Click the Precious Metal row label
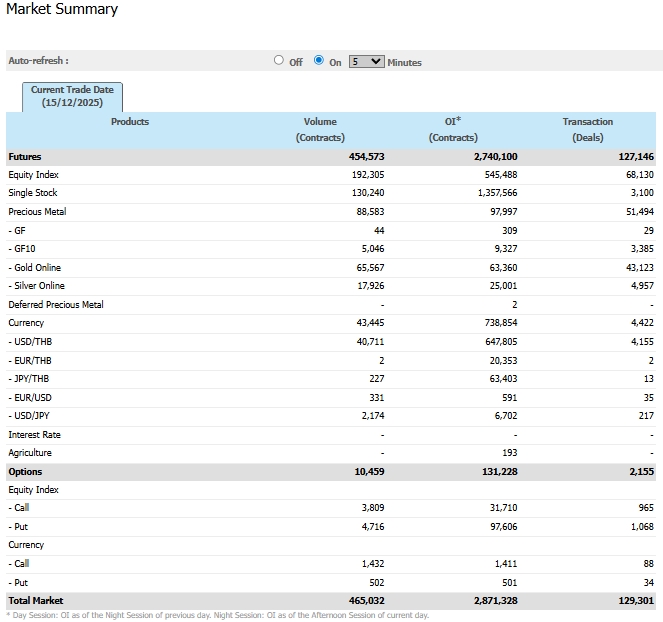The image size is (663, 622). 37,212
